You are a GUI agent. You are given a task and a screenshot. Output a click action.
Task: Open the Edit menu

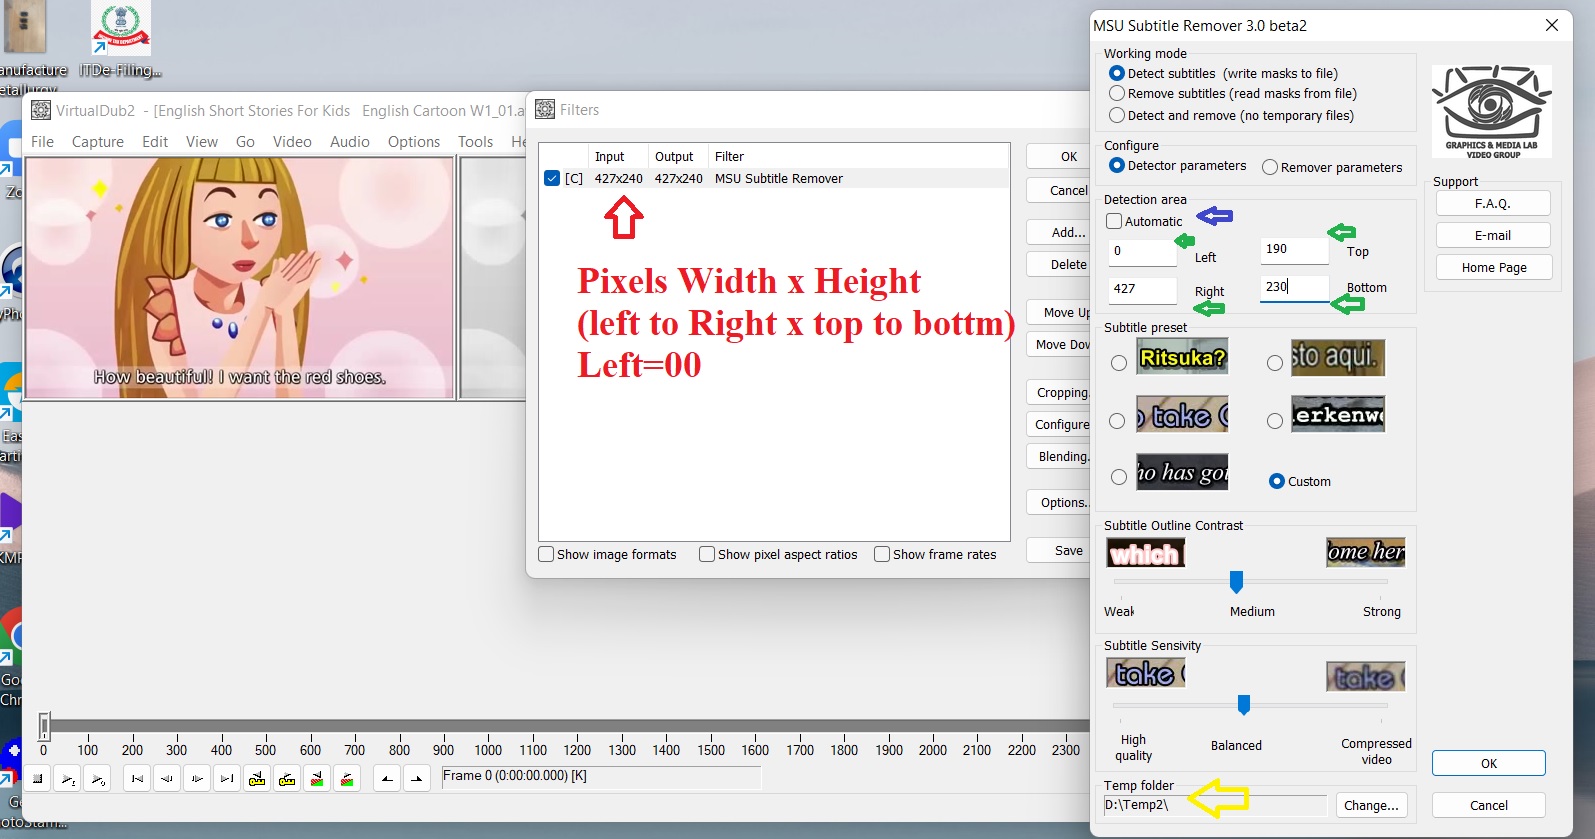[155, 142]
